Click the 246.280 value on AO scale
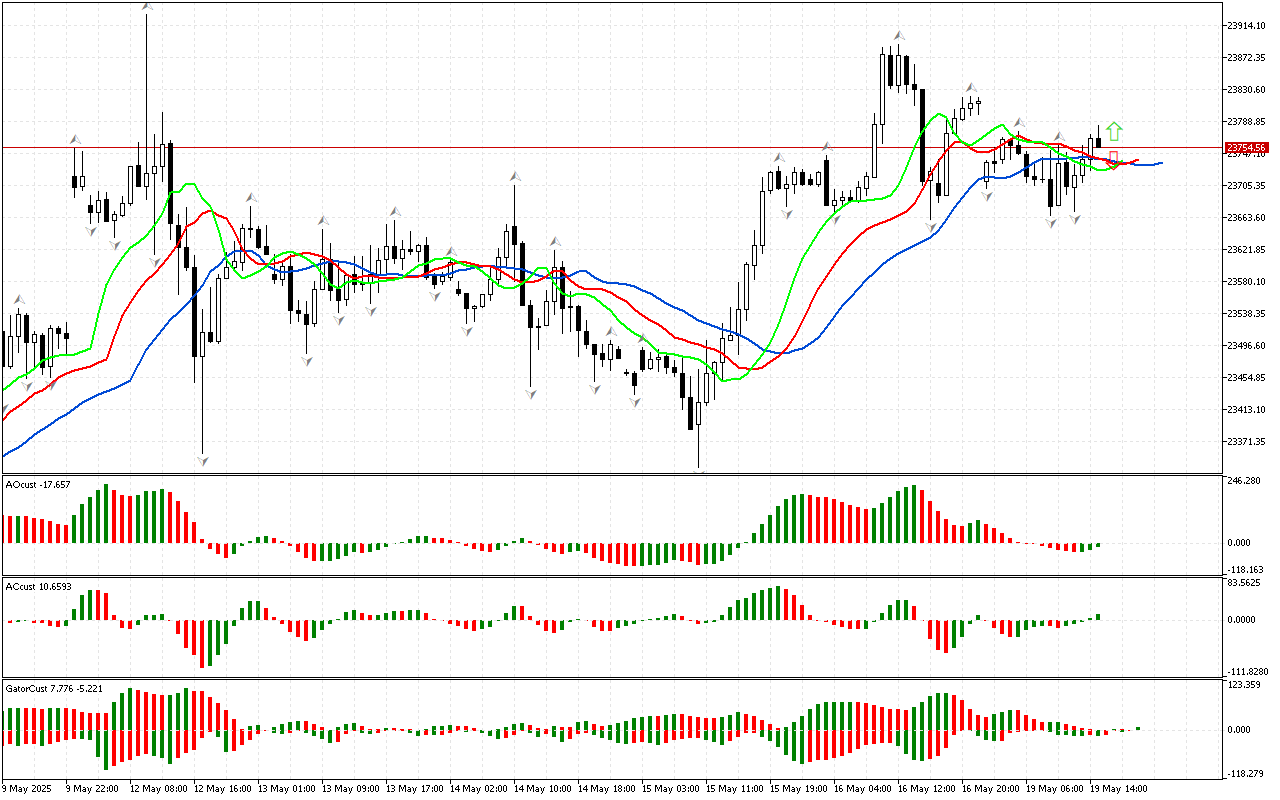 pos(1244,481)
